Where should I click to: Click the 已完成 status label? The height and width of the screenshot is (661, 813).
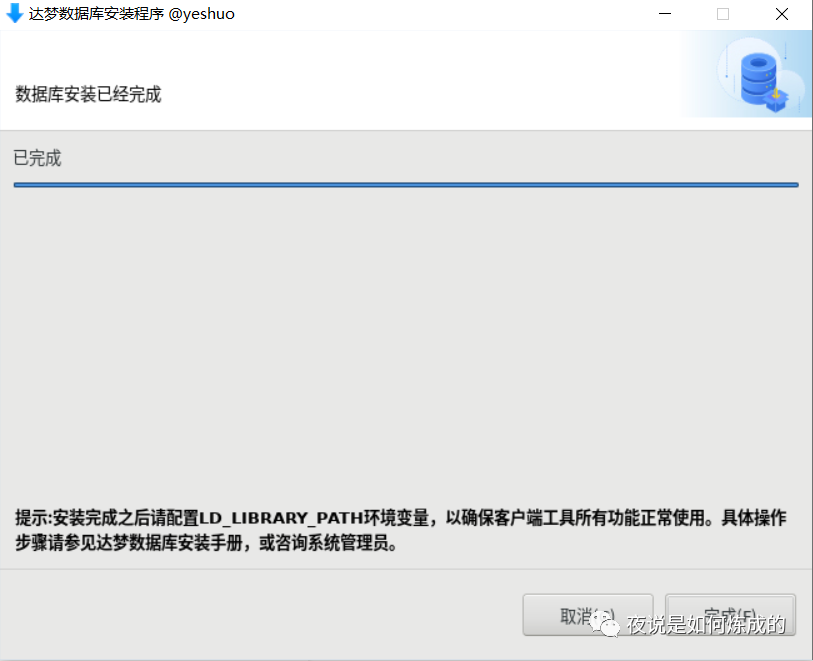37,158
